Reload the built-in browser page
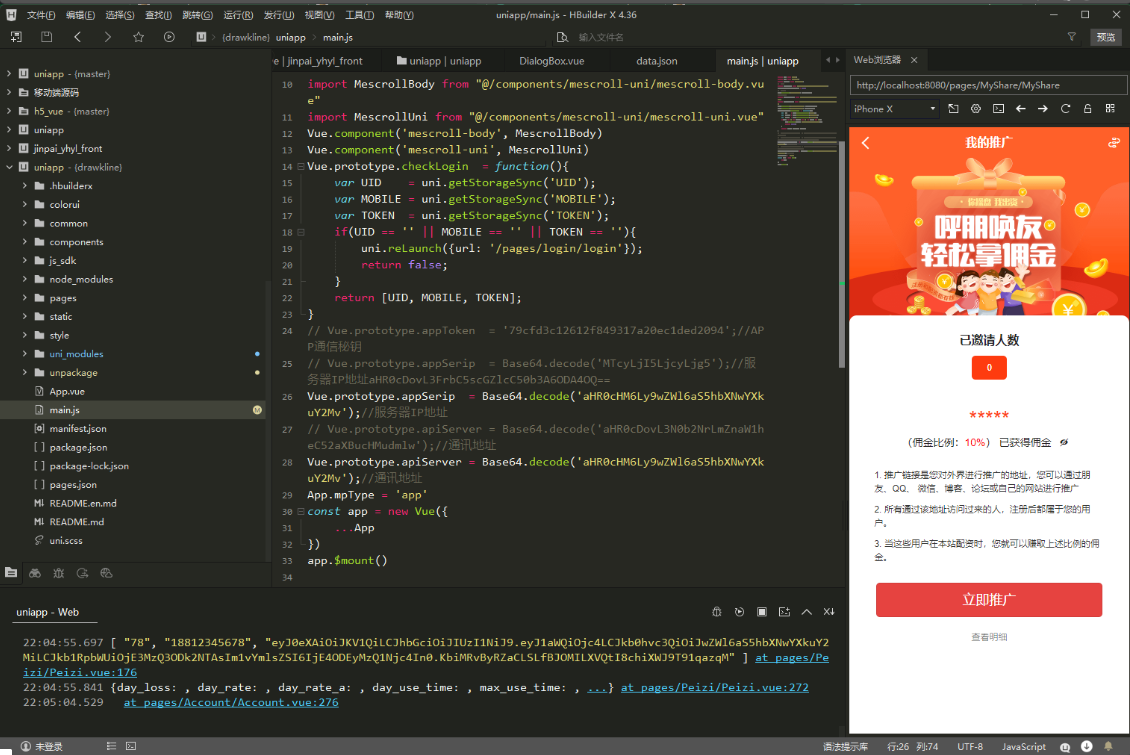Image resolution: width=1130 pixels, height=755 pixels. point(1065,109)
